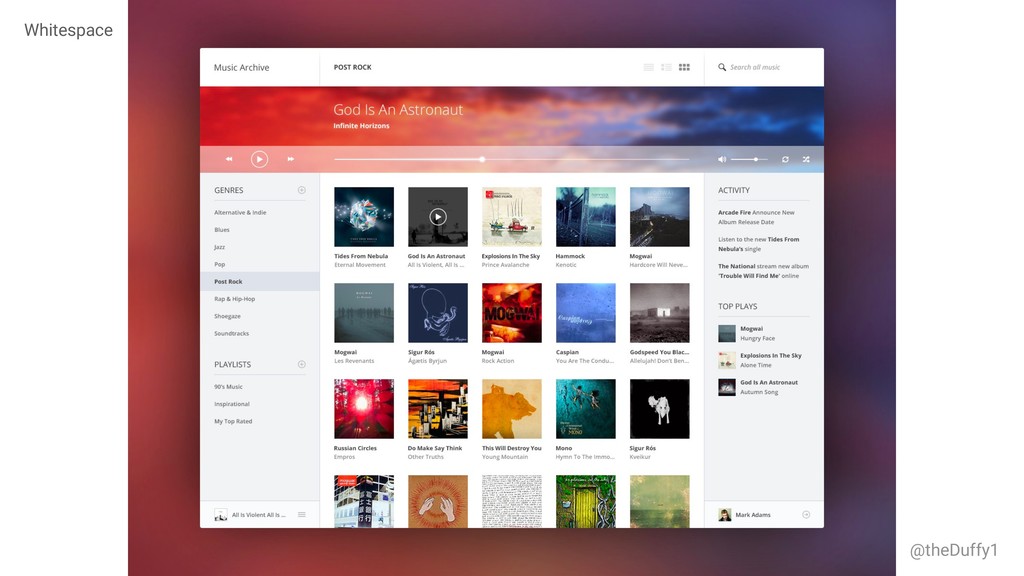Viewport: 1024px width, 576px height.
Task: Open Mogwai Les Revenants album cover
Action: click(364, 313)
